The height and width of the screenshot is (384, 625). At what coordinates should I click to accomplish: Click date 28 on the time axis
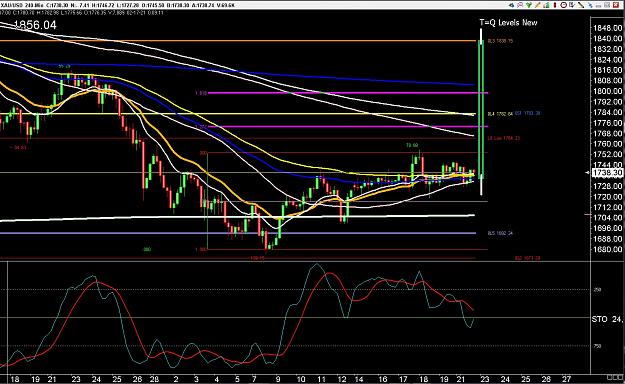pos(154,379)
